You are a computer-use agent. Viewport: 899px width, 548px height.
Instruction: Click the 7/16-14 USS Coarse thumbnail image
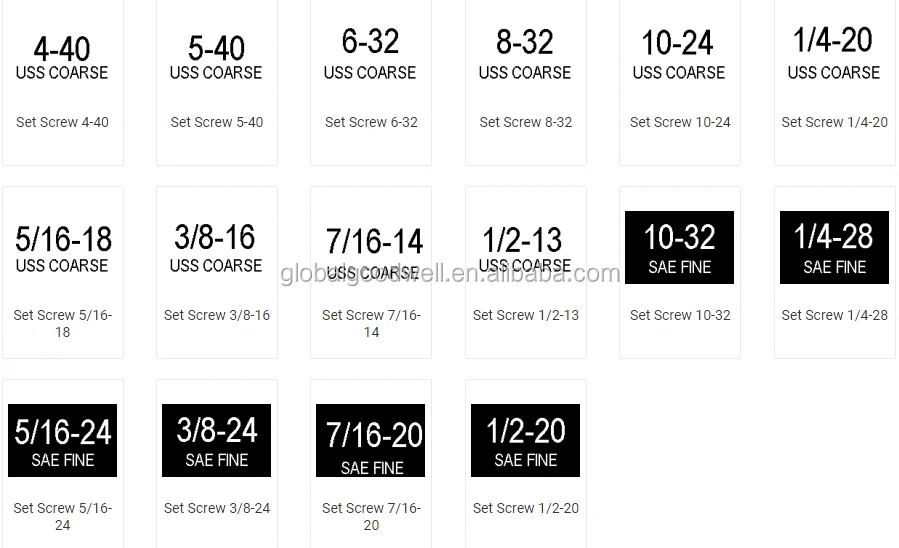click(x=372, y=253)
